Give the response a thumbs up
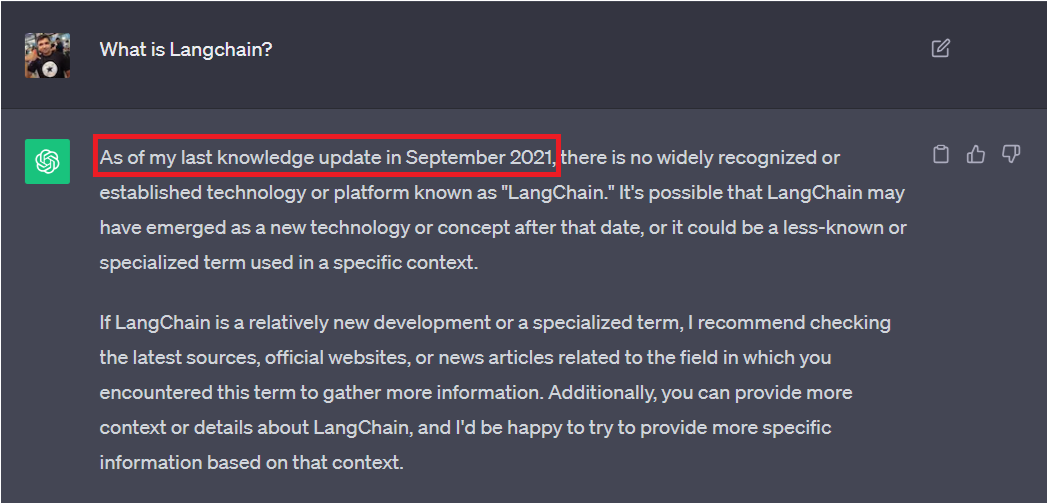This screenshot has height=503, width=1047. coord(976,155)
